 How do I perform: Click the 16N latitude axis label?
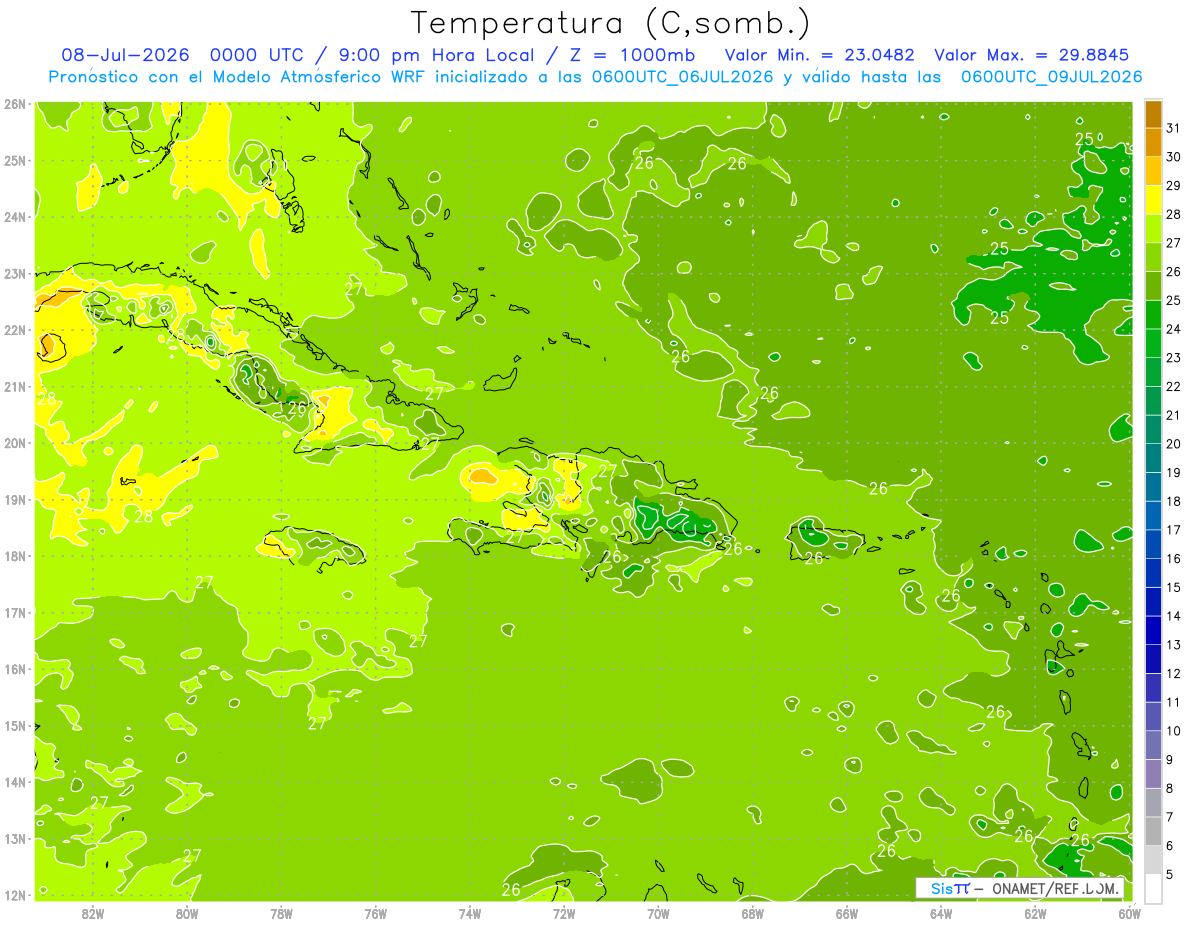pyautogui.click(x=14, y=669)
